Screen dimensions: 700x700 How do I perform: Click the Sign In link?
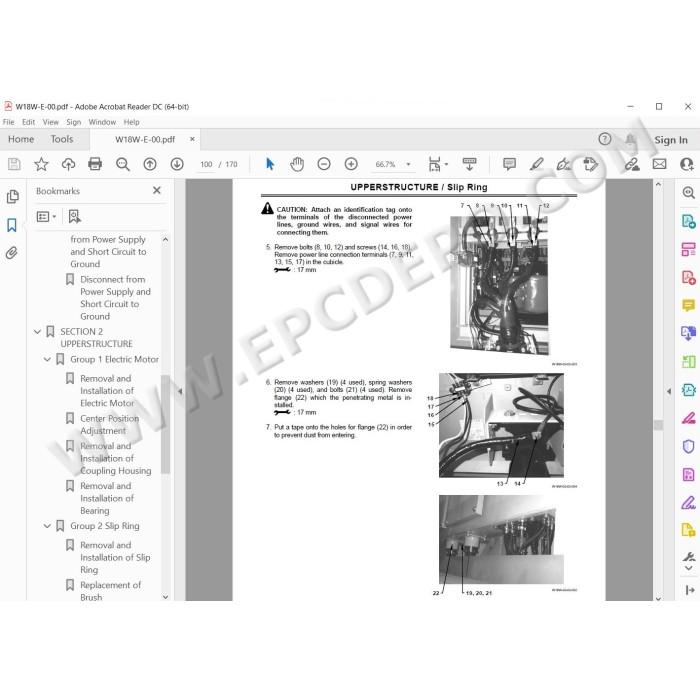point(671,140)
